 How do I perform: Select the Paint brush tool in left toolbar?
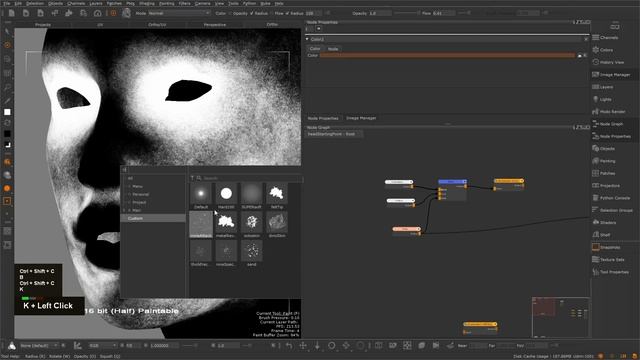coord(7,45)
